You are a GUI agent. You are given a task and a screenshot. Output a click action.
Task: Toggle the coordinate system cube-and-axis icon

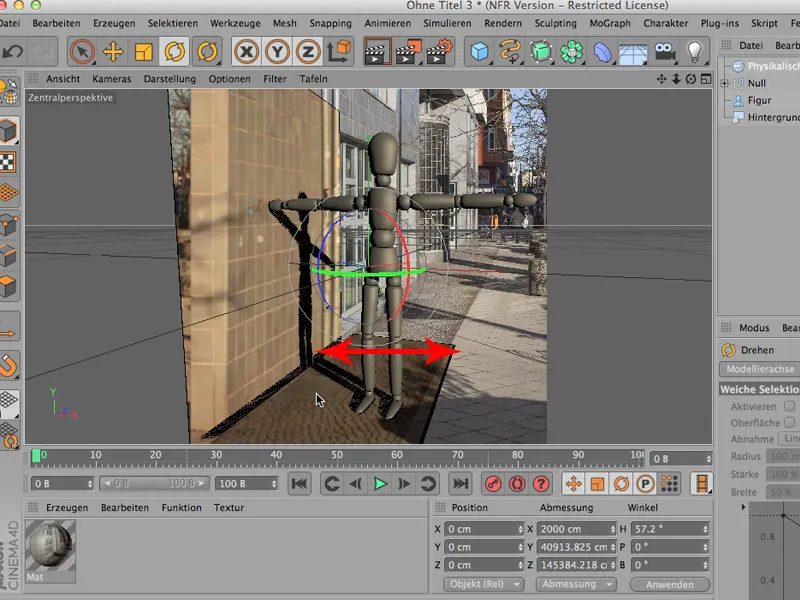tap(338, 52)
